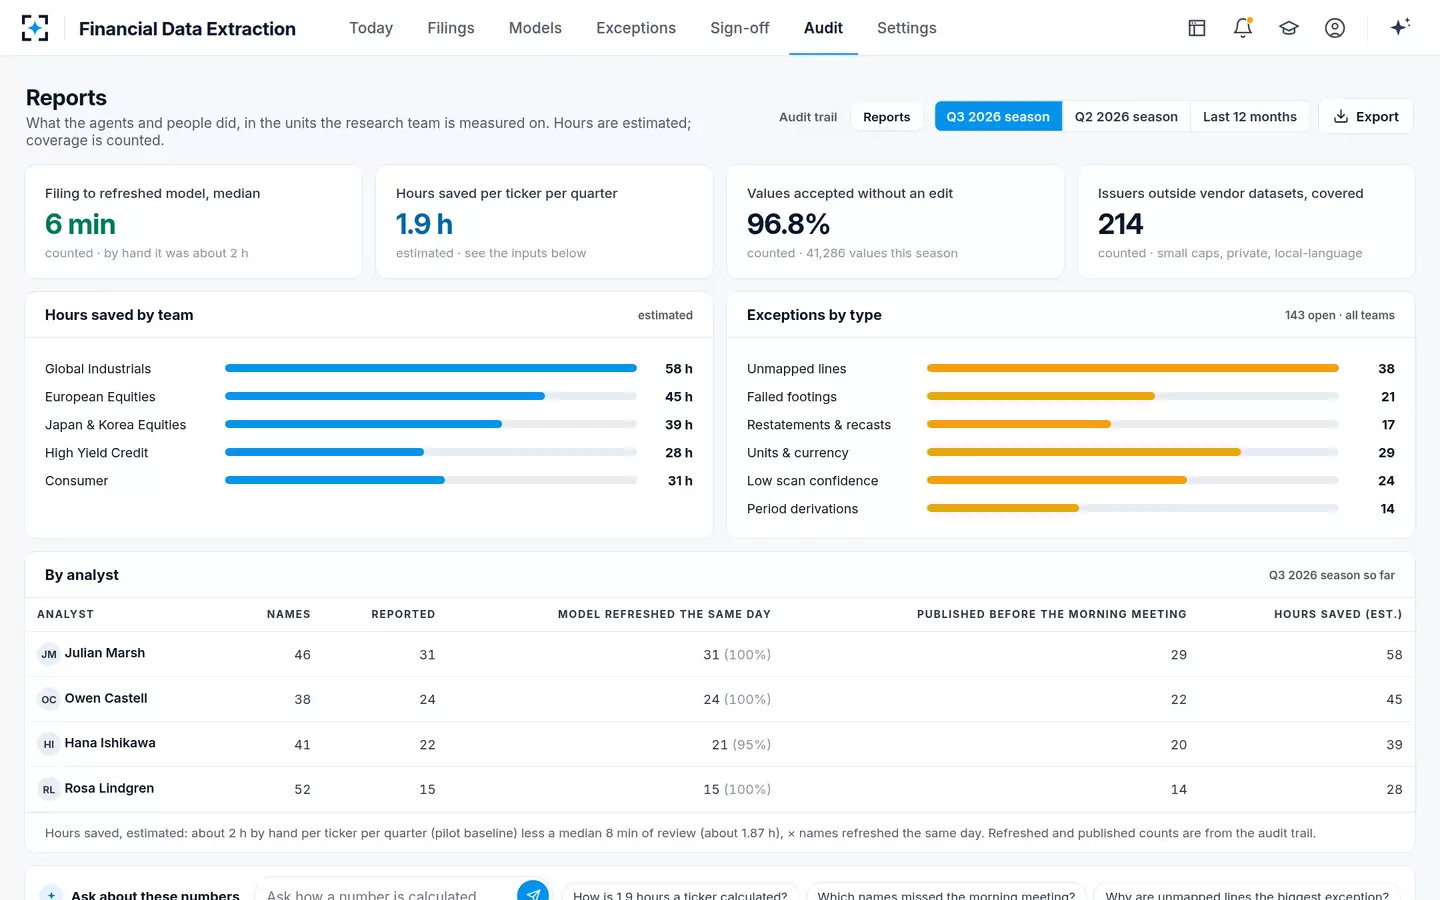Click the European Equities hours bar

(431, 396)
